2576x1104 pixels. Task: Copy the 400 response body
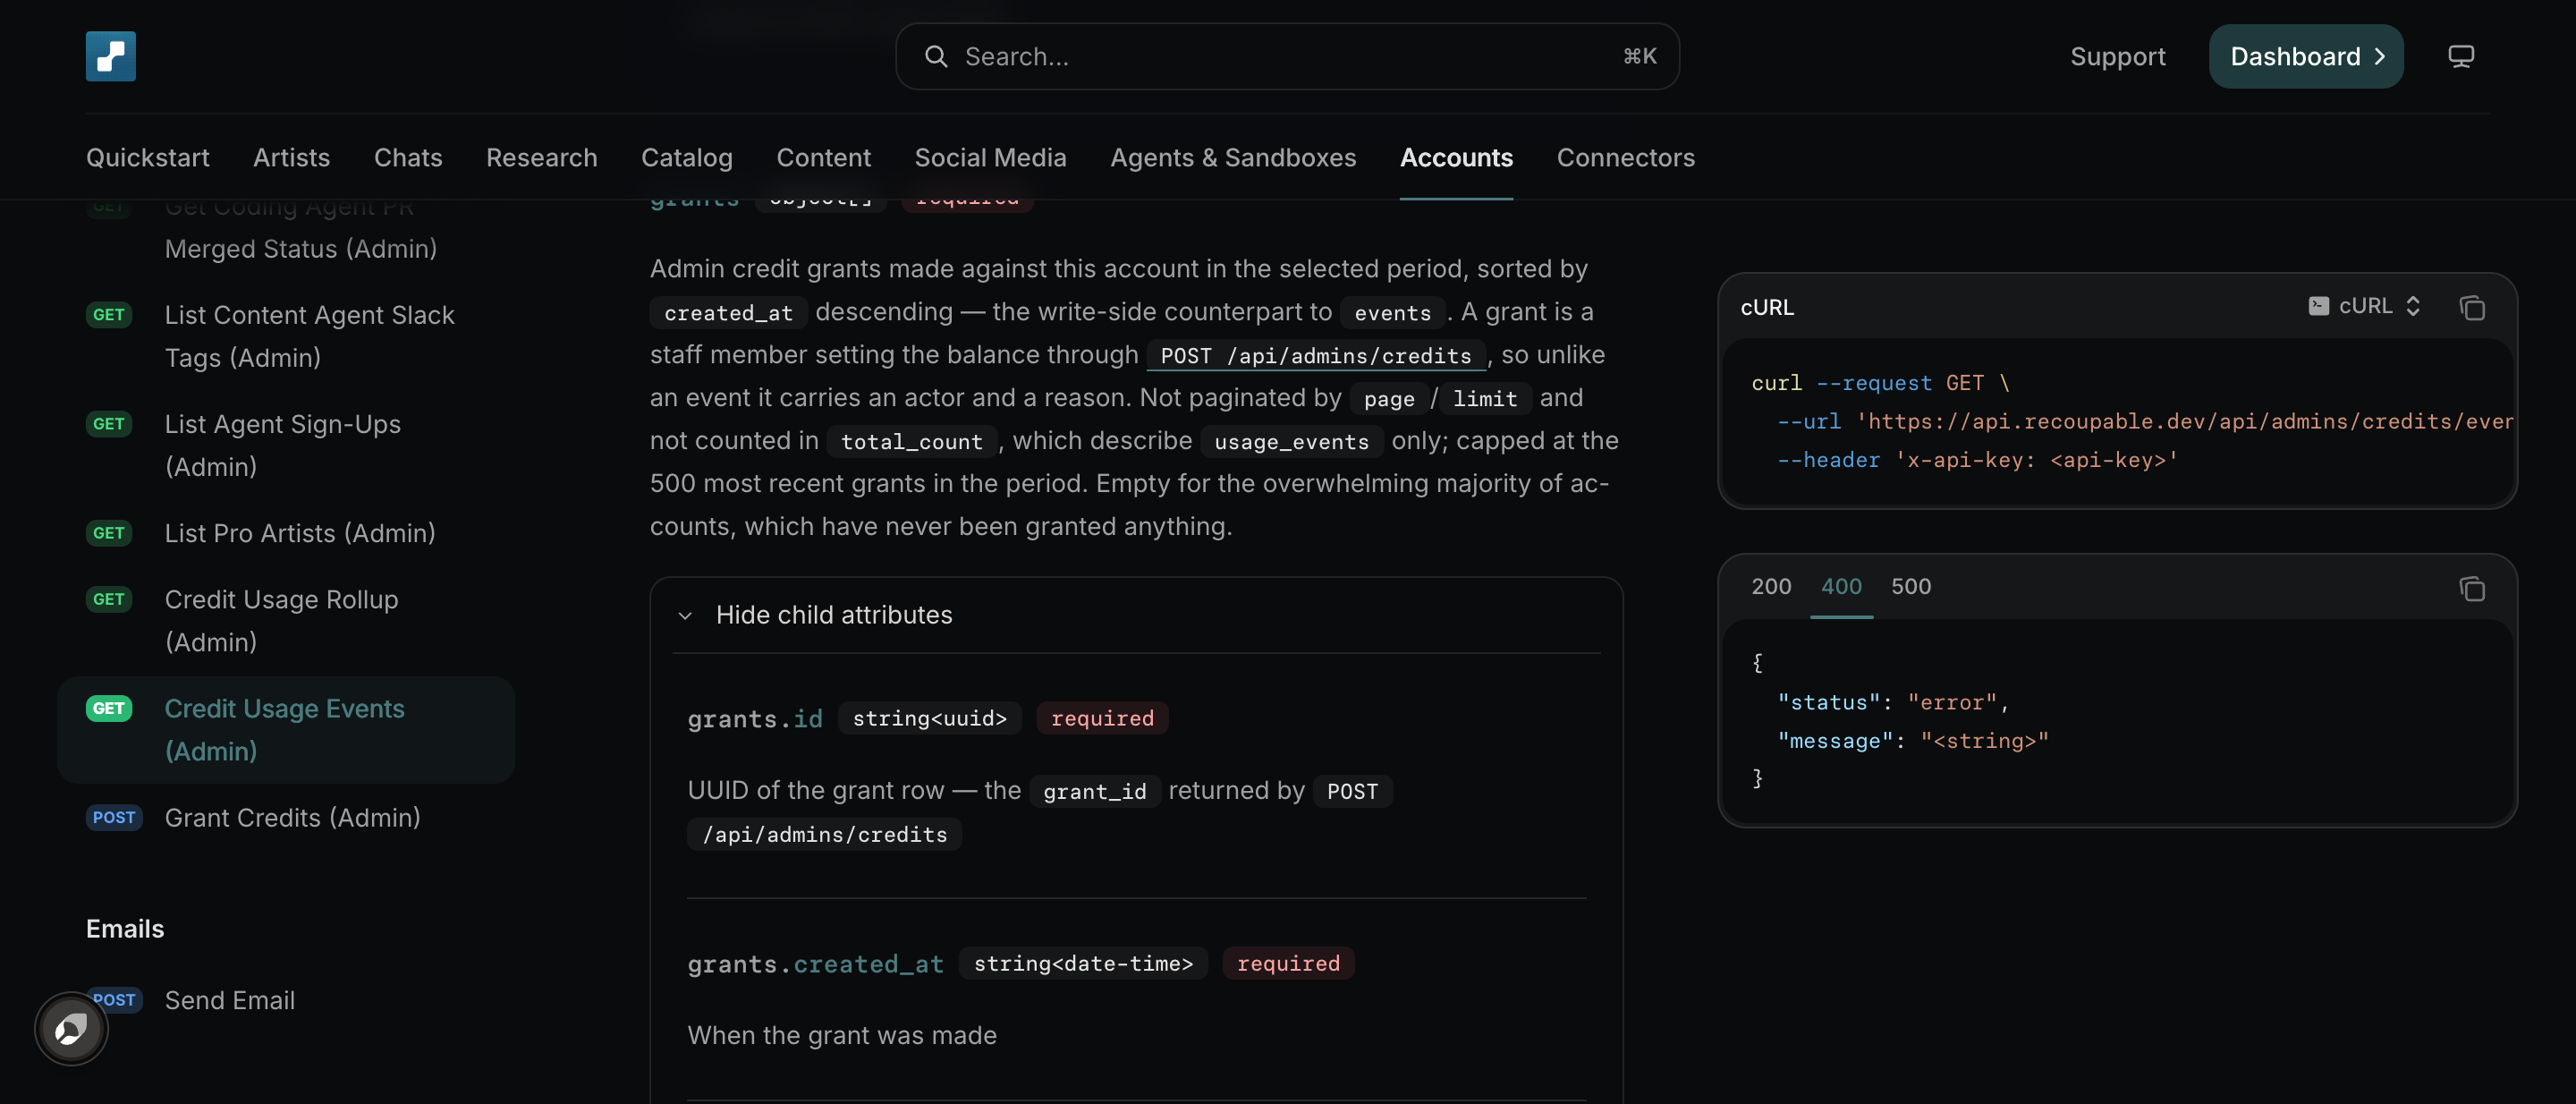(x=2472, y=588)
